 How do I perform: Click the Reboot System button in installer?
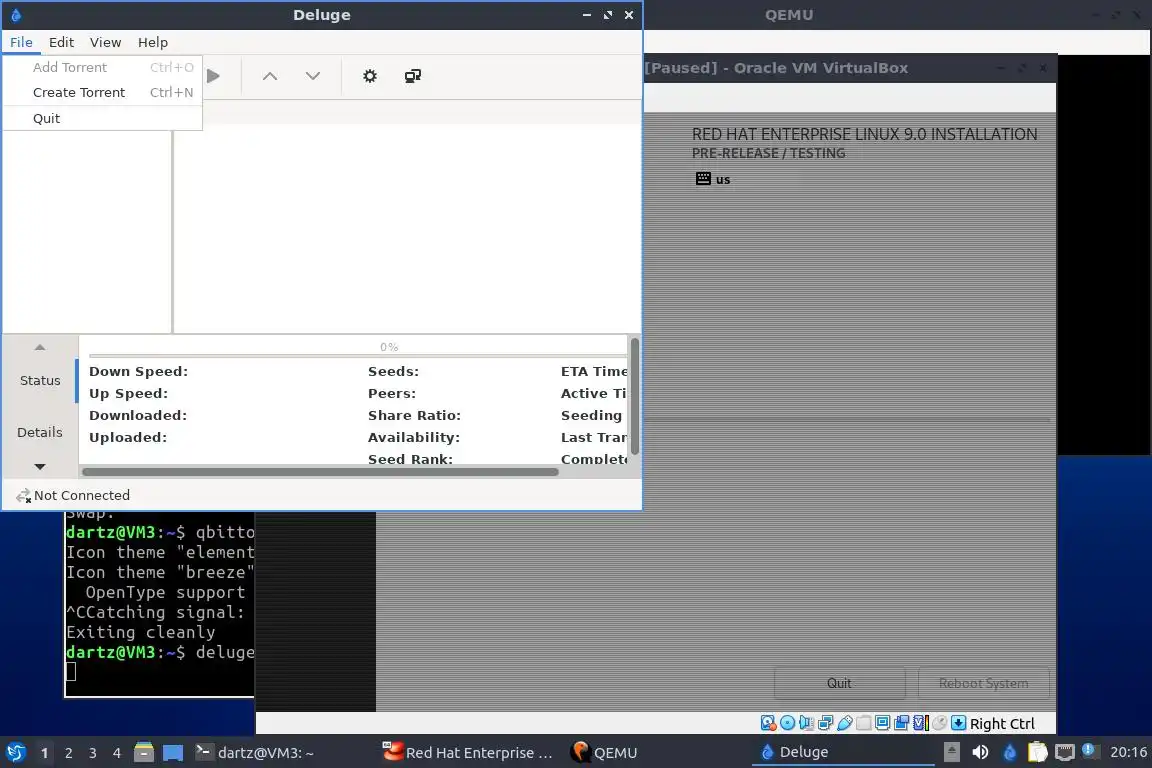click(x=983, y=683)
